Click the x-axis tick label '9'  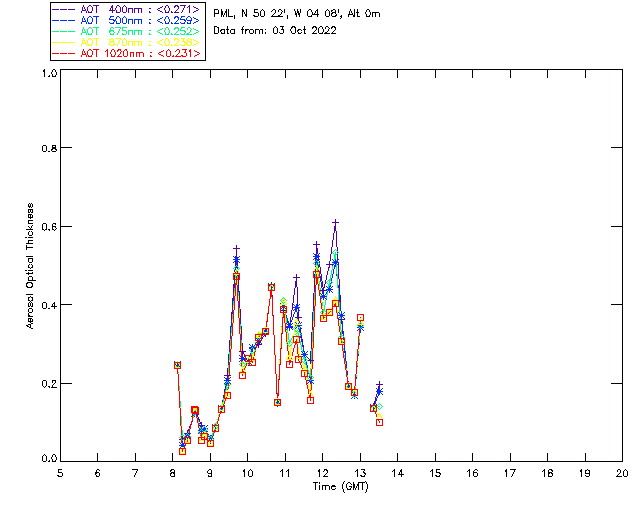click(210, 473)
